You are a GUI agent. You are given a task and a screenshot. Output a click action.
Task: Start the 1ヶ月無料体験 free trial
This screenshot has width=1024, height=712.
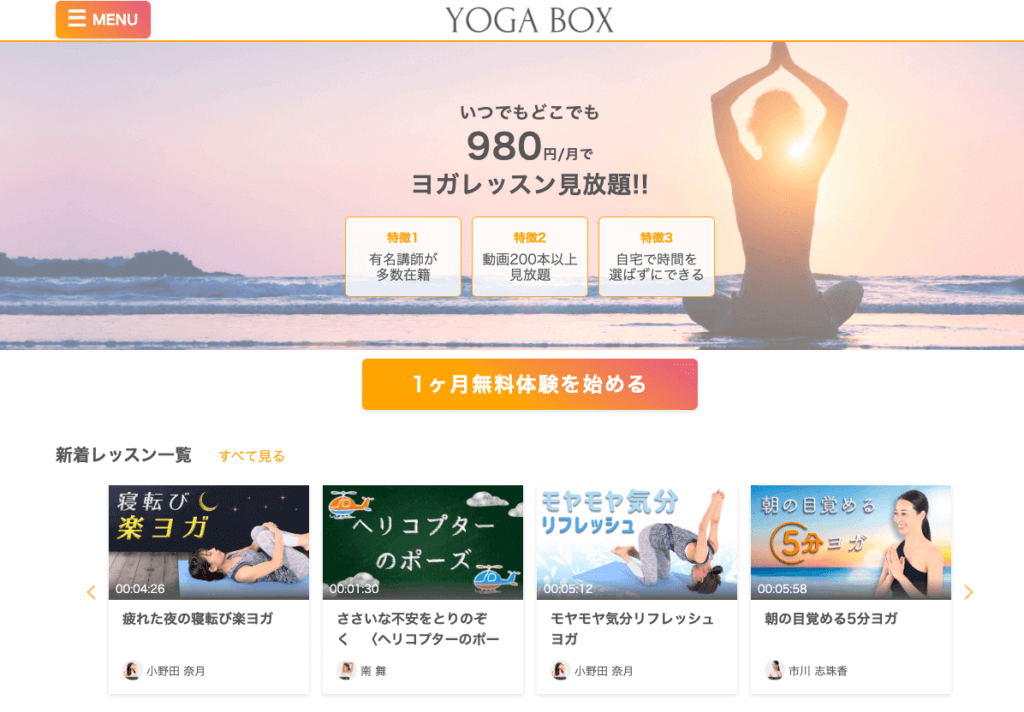coord(530,384)
